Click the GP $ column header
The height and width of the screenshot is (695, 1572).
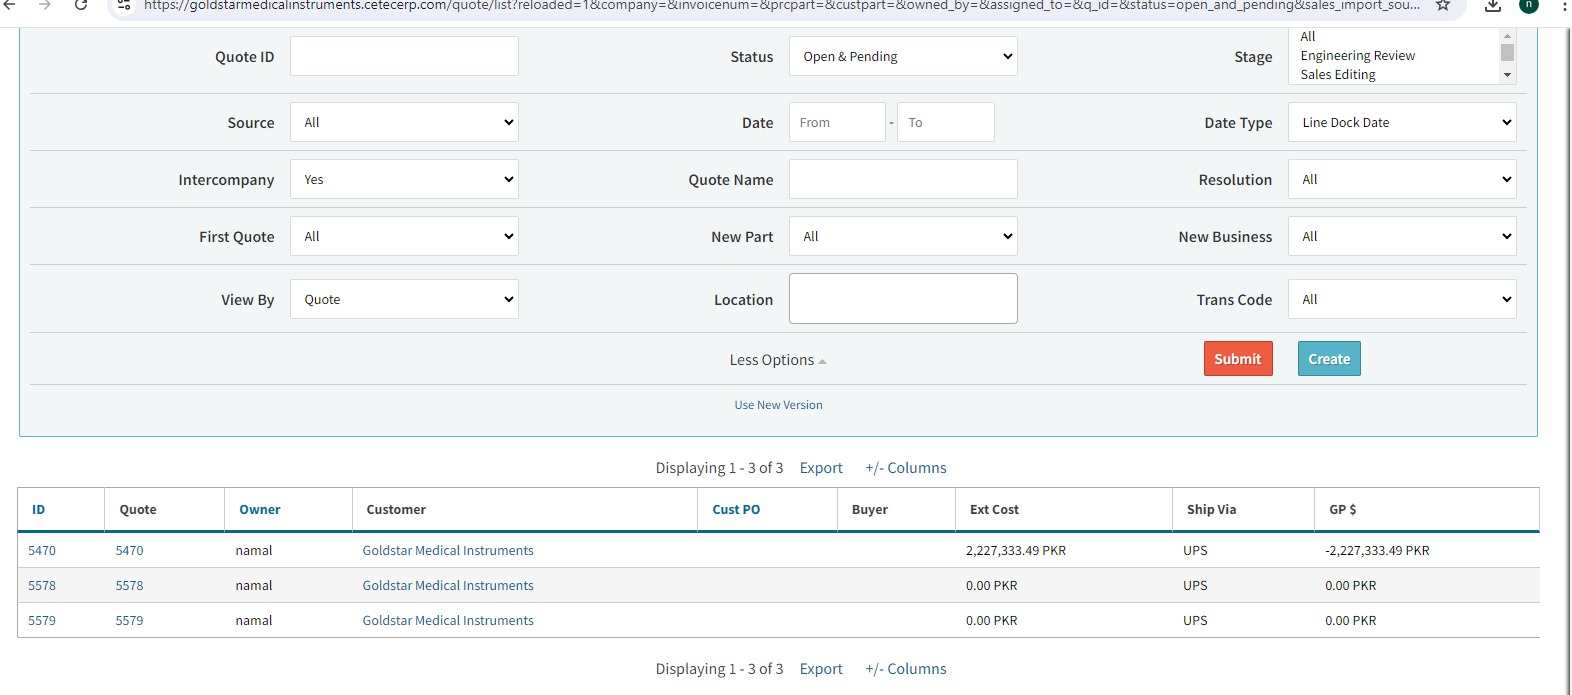tap(1342, 509)
